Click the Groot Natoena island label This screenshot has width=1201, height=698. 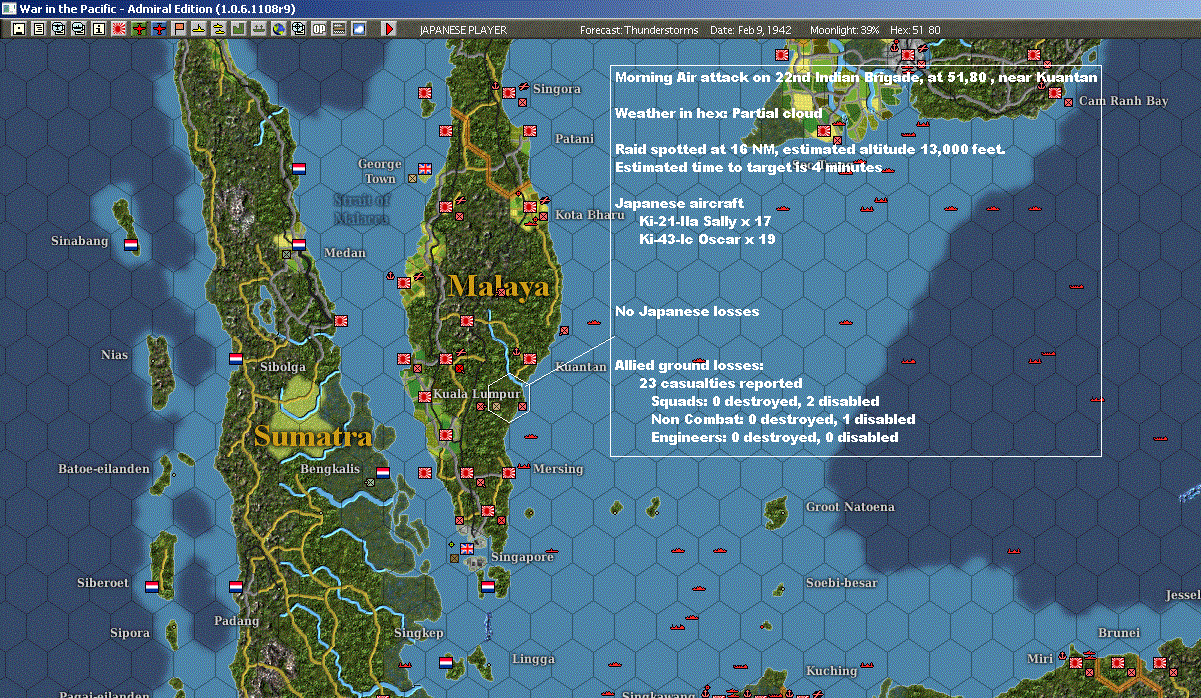coord(850,507)
